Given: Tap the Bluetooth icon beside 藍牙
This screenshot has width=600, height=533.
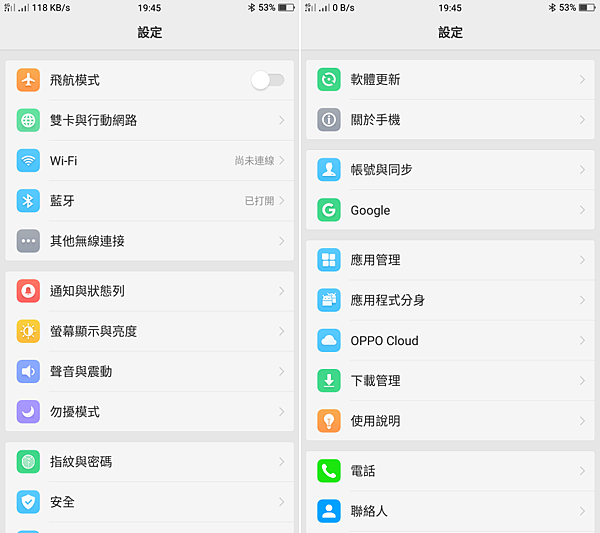Looking at the screenshot, I should (28, 201).
